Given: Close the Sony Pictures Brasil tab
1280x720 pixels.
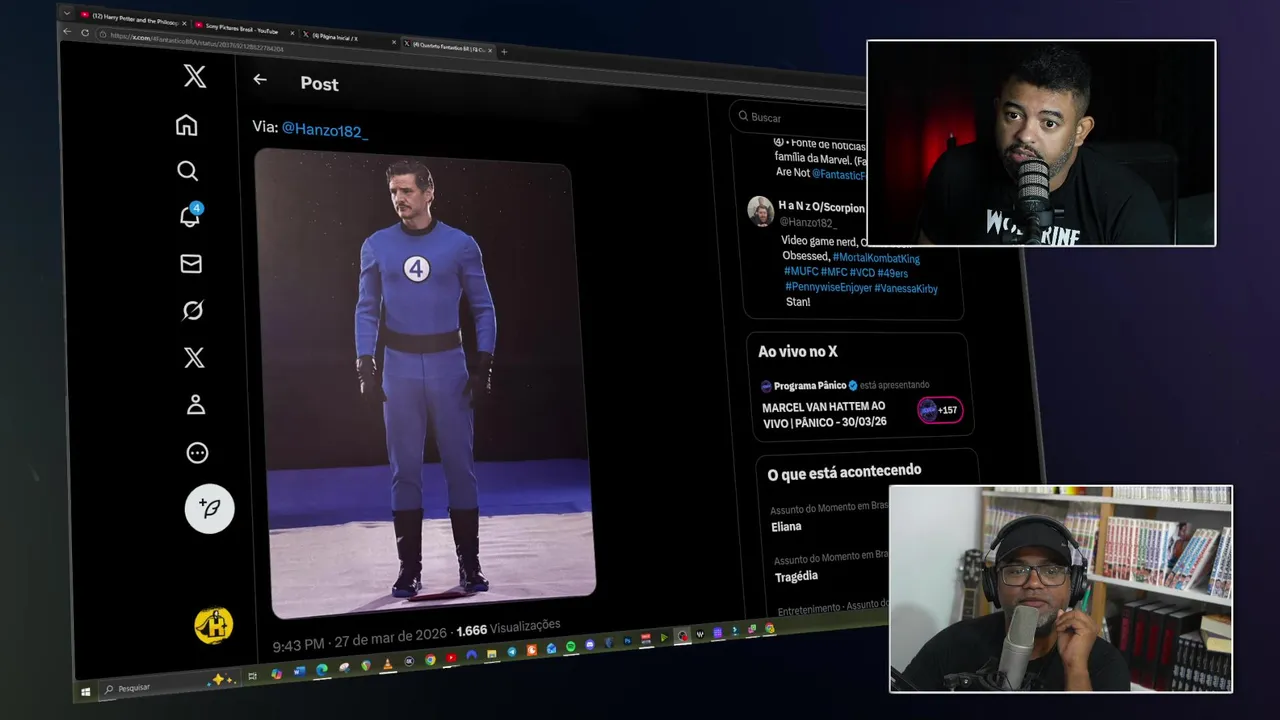Looking at the screenshot, I should [292, 33].
